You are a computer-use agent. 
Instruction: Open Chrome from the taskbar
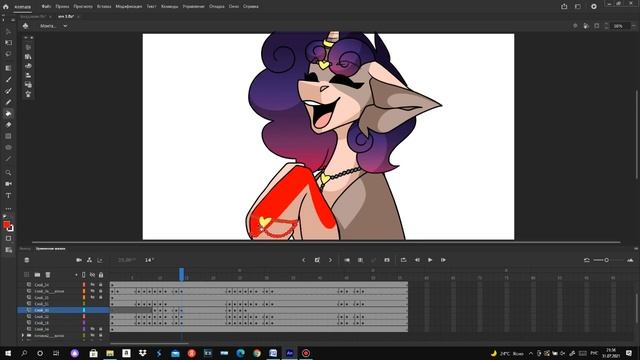point(257,353)
